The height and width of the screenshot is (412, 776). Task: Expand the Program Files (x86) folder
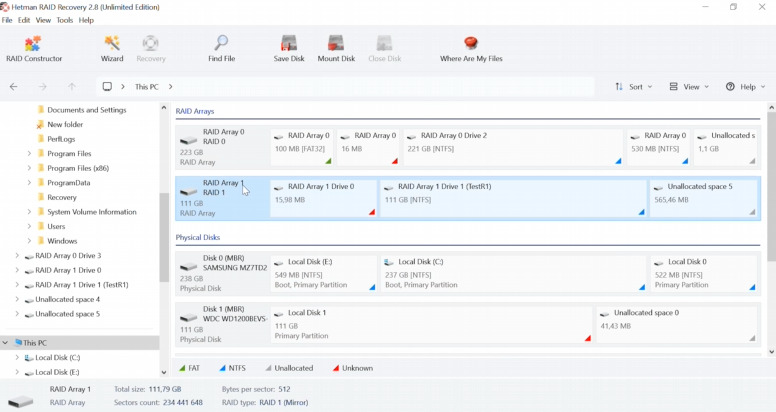29,168
